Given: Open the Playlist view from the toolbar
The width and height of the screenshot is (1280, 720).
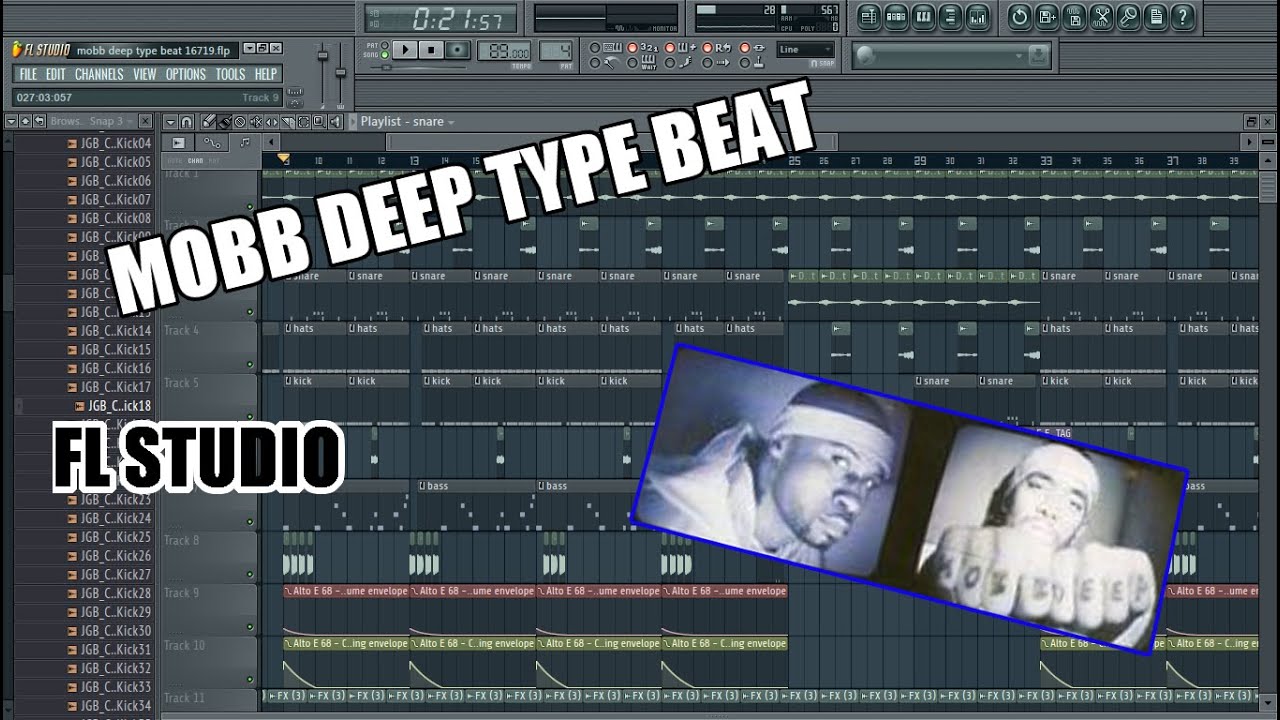Looking at the screenshot, I should click(869, 16).
